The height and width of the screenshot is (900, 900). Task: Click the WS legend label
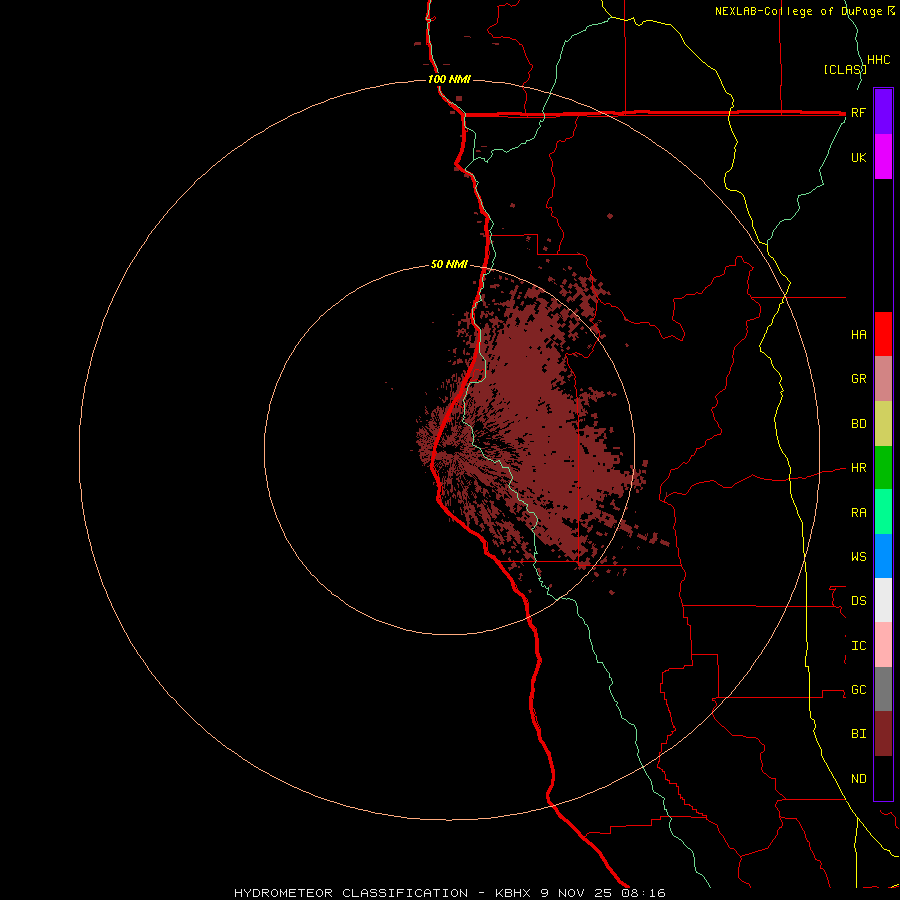point(858,557)
